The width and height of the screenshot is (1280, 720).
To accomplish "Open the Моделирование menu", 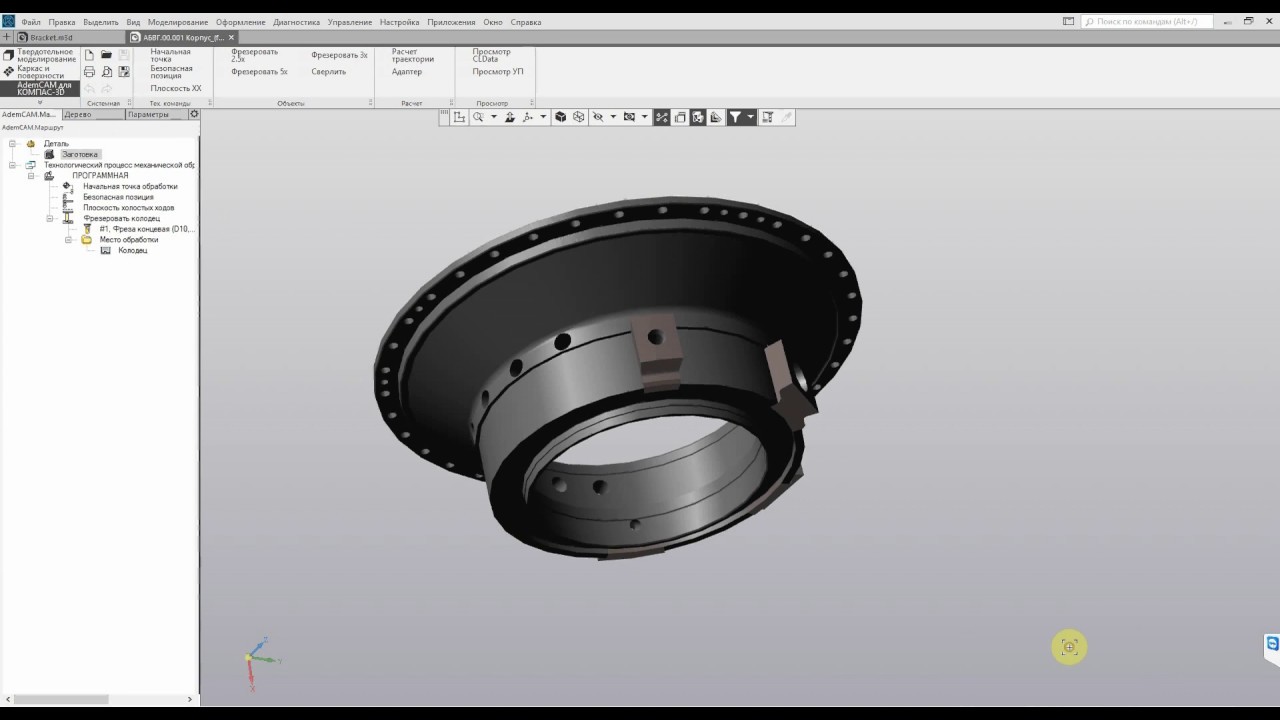I will (x=178, y=22).
